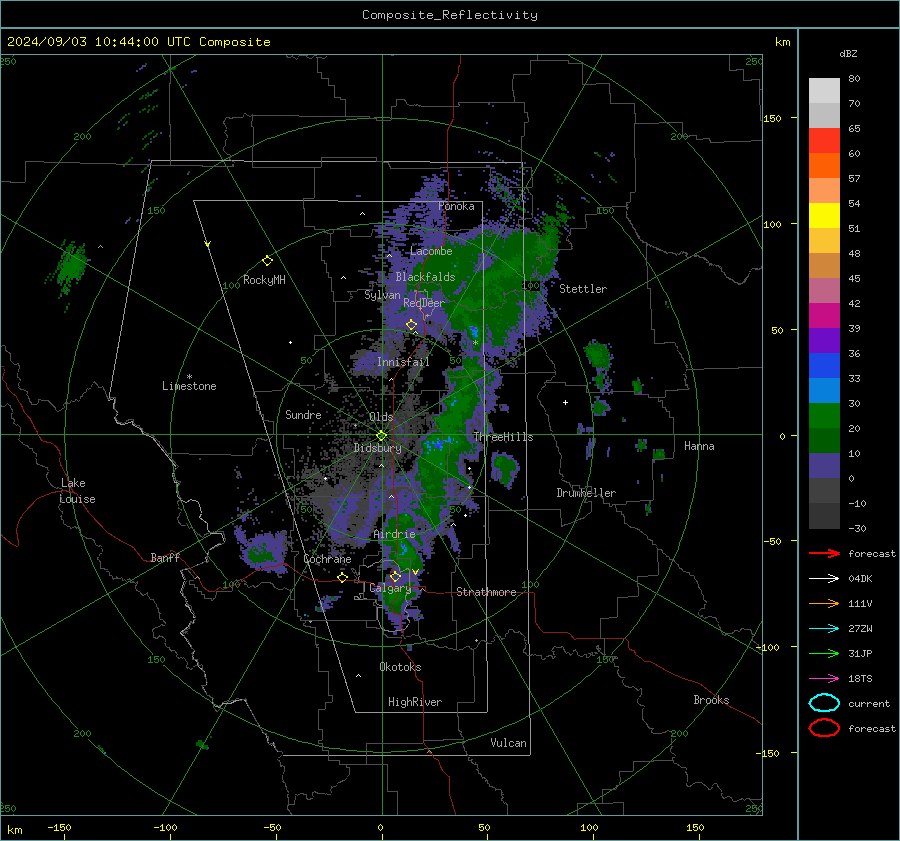The height and width of the screenshot is (841, 900).
Task: Click the Ponoka city label
Action: tap(456, 206)
